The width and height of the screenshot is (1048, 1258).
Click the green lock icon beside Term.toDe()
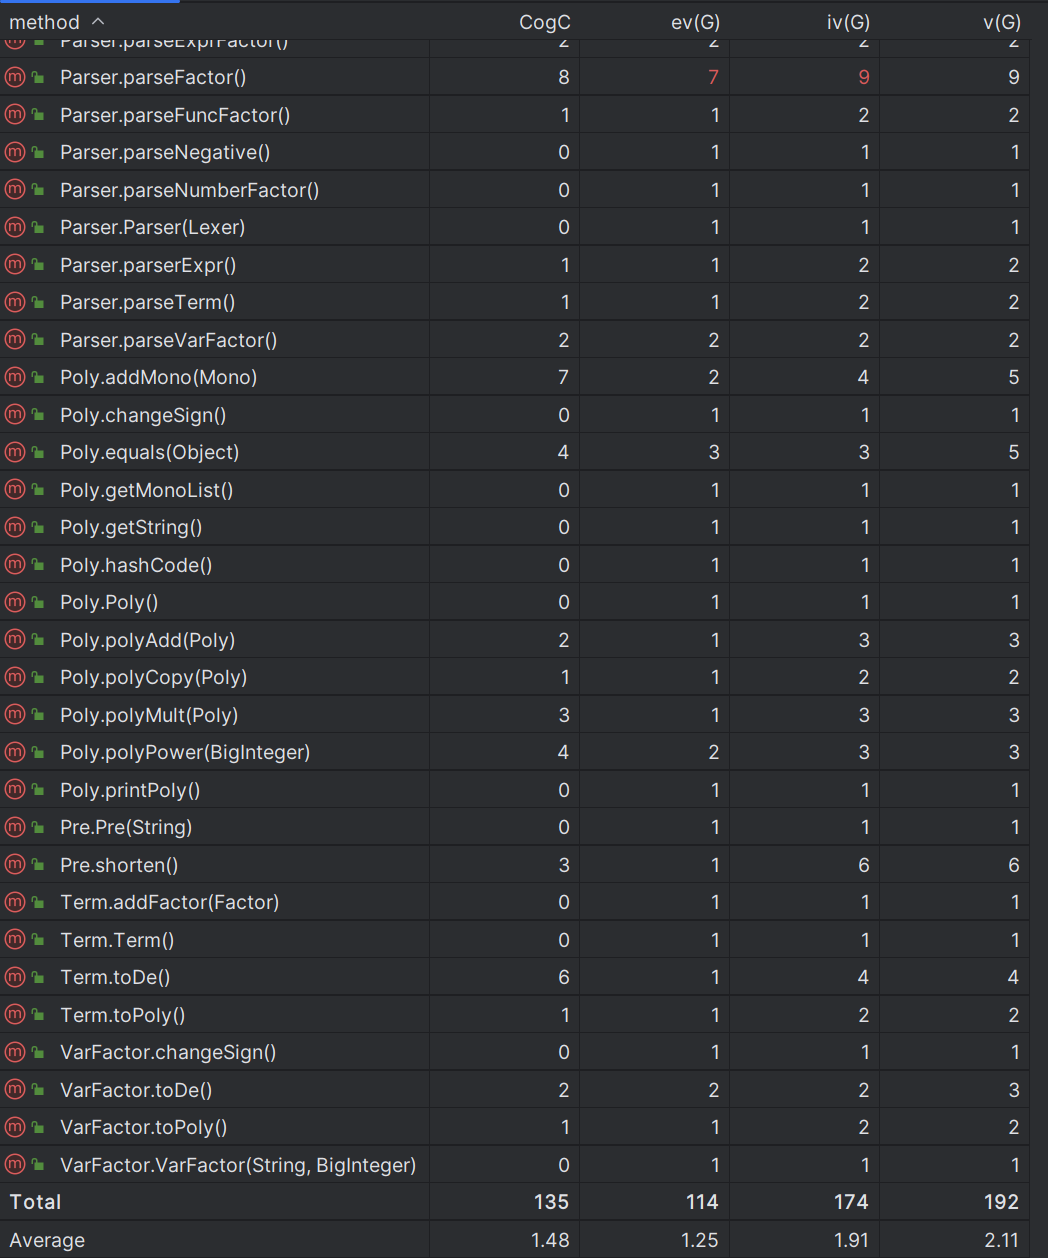38,977
